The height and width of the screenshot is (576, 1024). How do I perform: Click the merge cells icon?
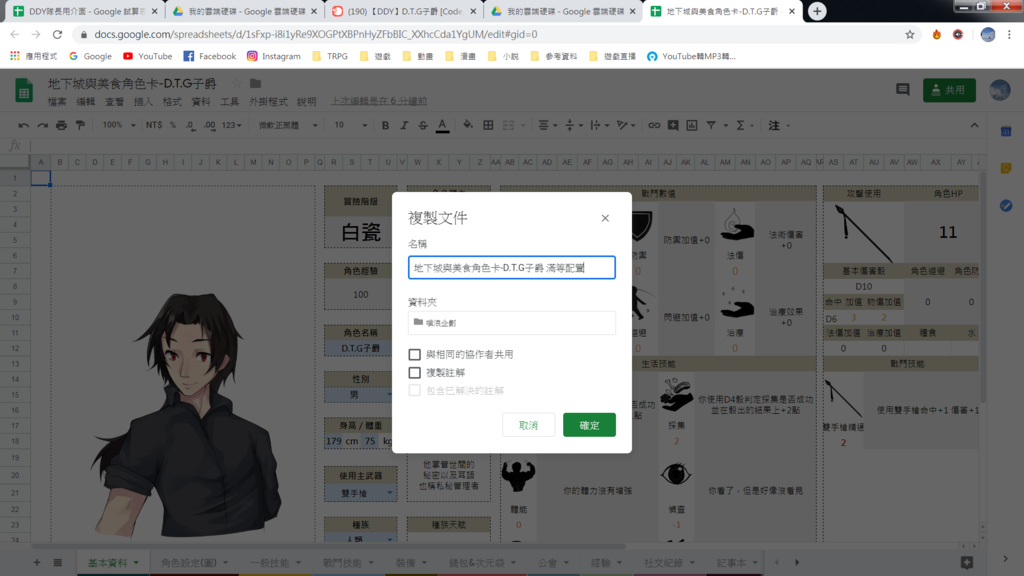pos(508,125)
